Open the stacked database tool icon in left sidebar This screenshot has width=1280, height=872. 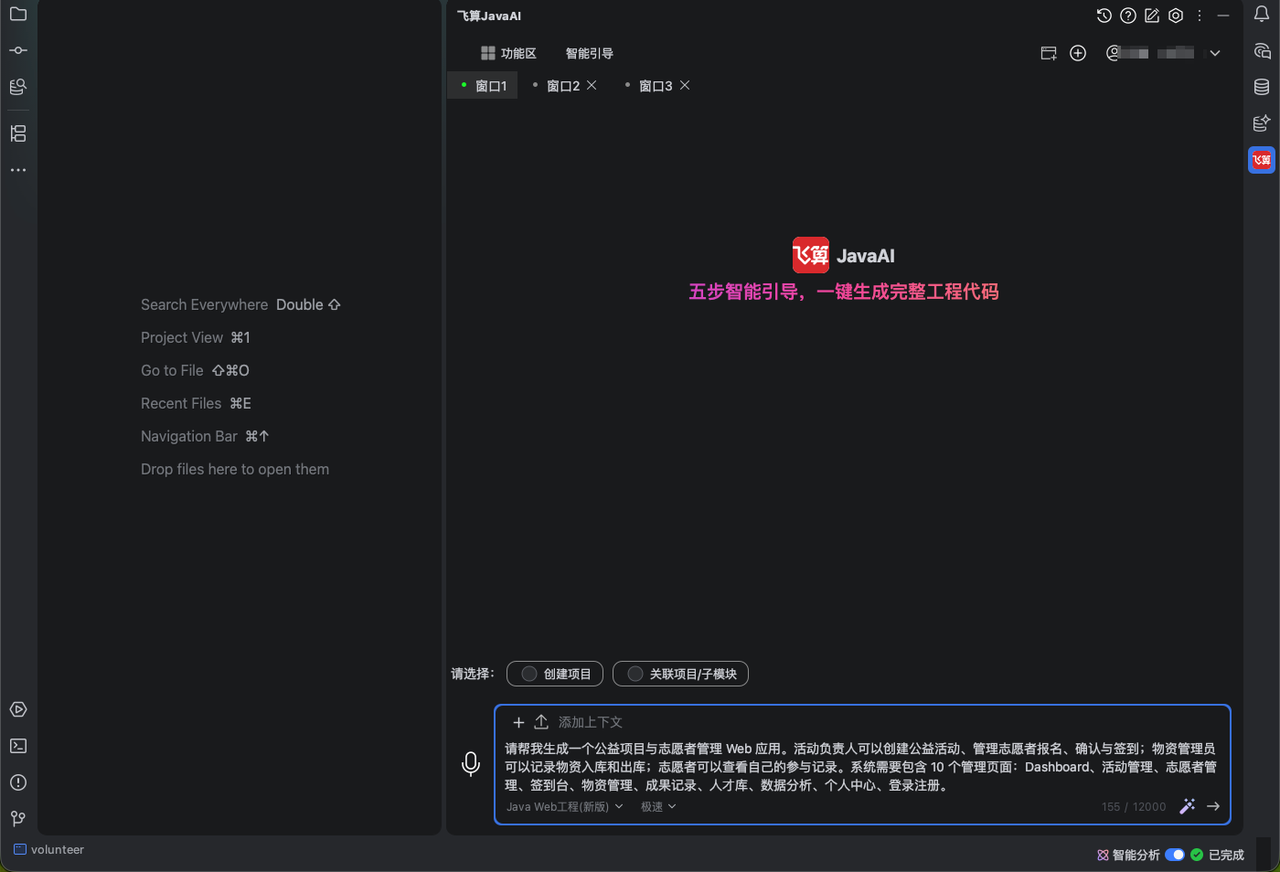(18, 87)
